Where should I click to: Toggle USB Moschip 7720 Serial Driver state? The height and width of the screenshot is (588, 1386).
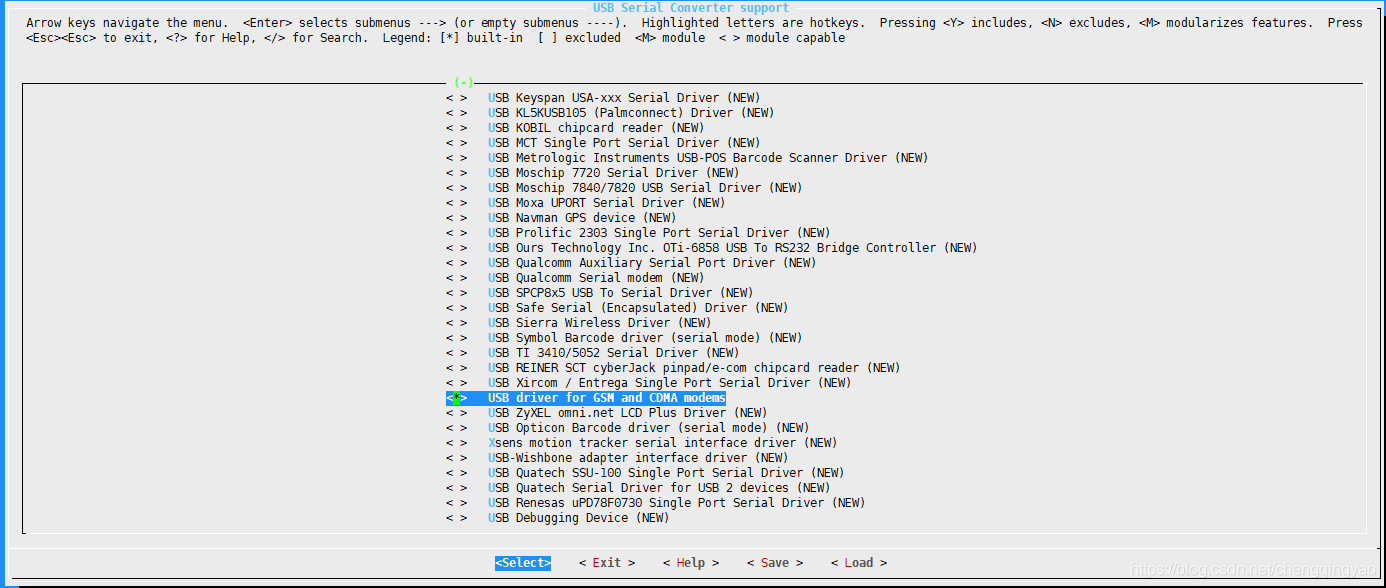(456, 173)
